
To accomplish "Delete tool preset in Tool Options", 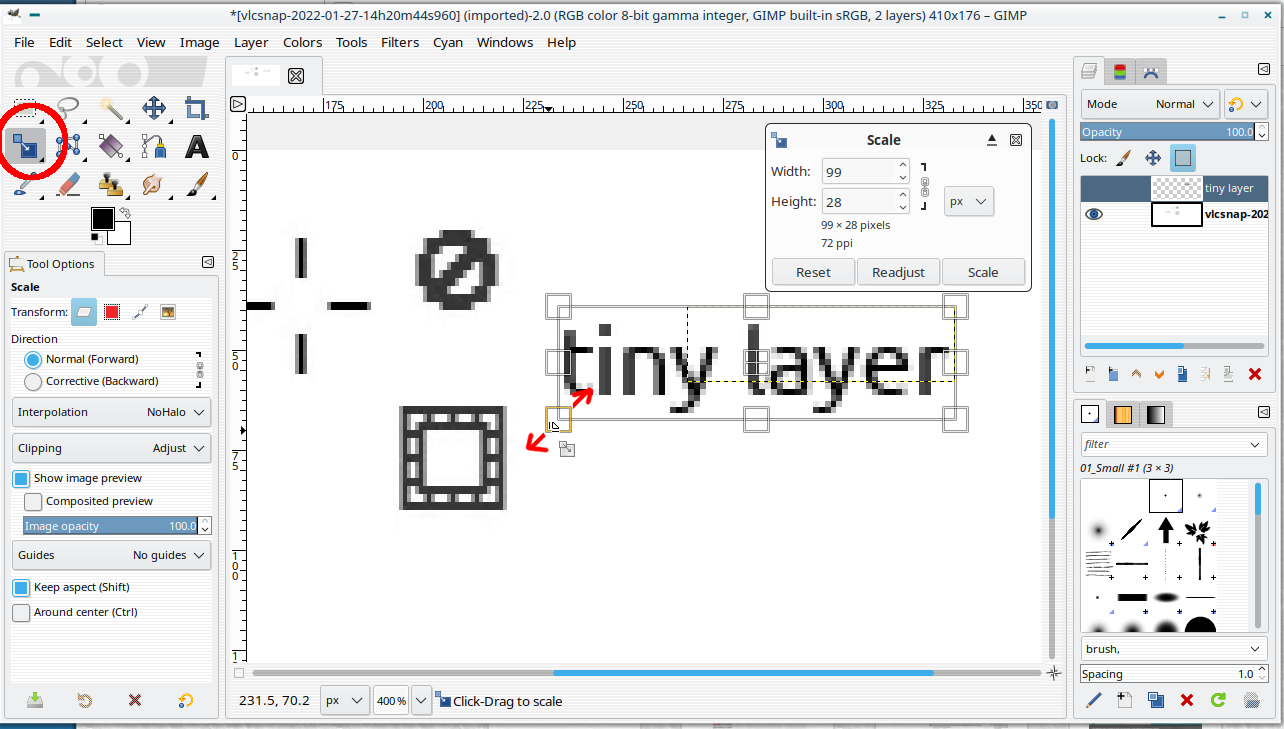I will tap(136, 700).
